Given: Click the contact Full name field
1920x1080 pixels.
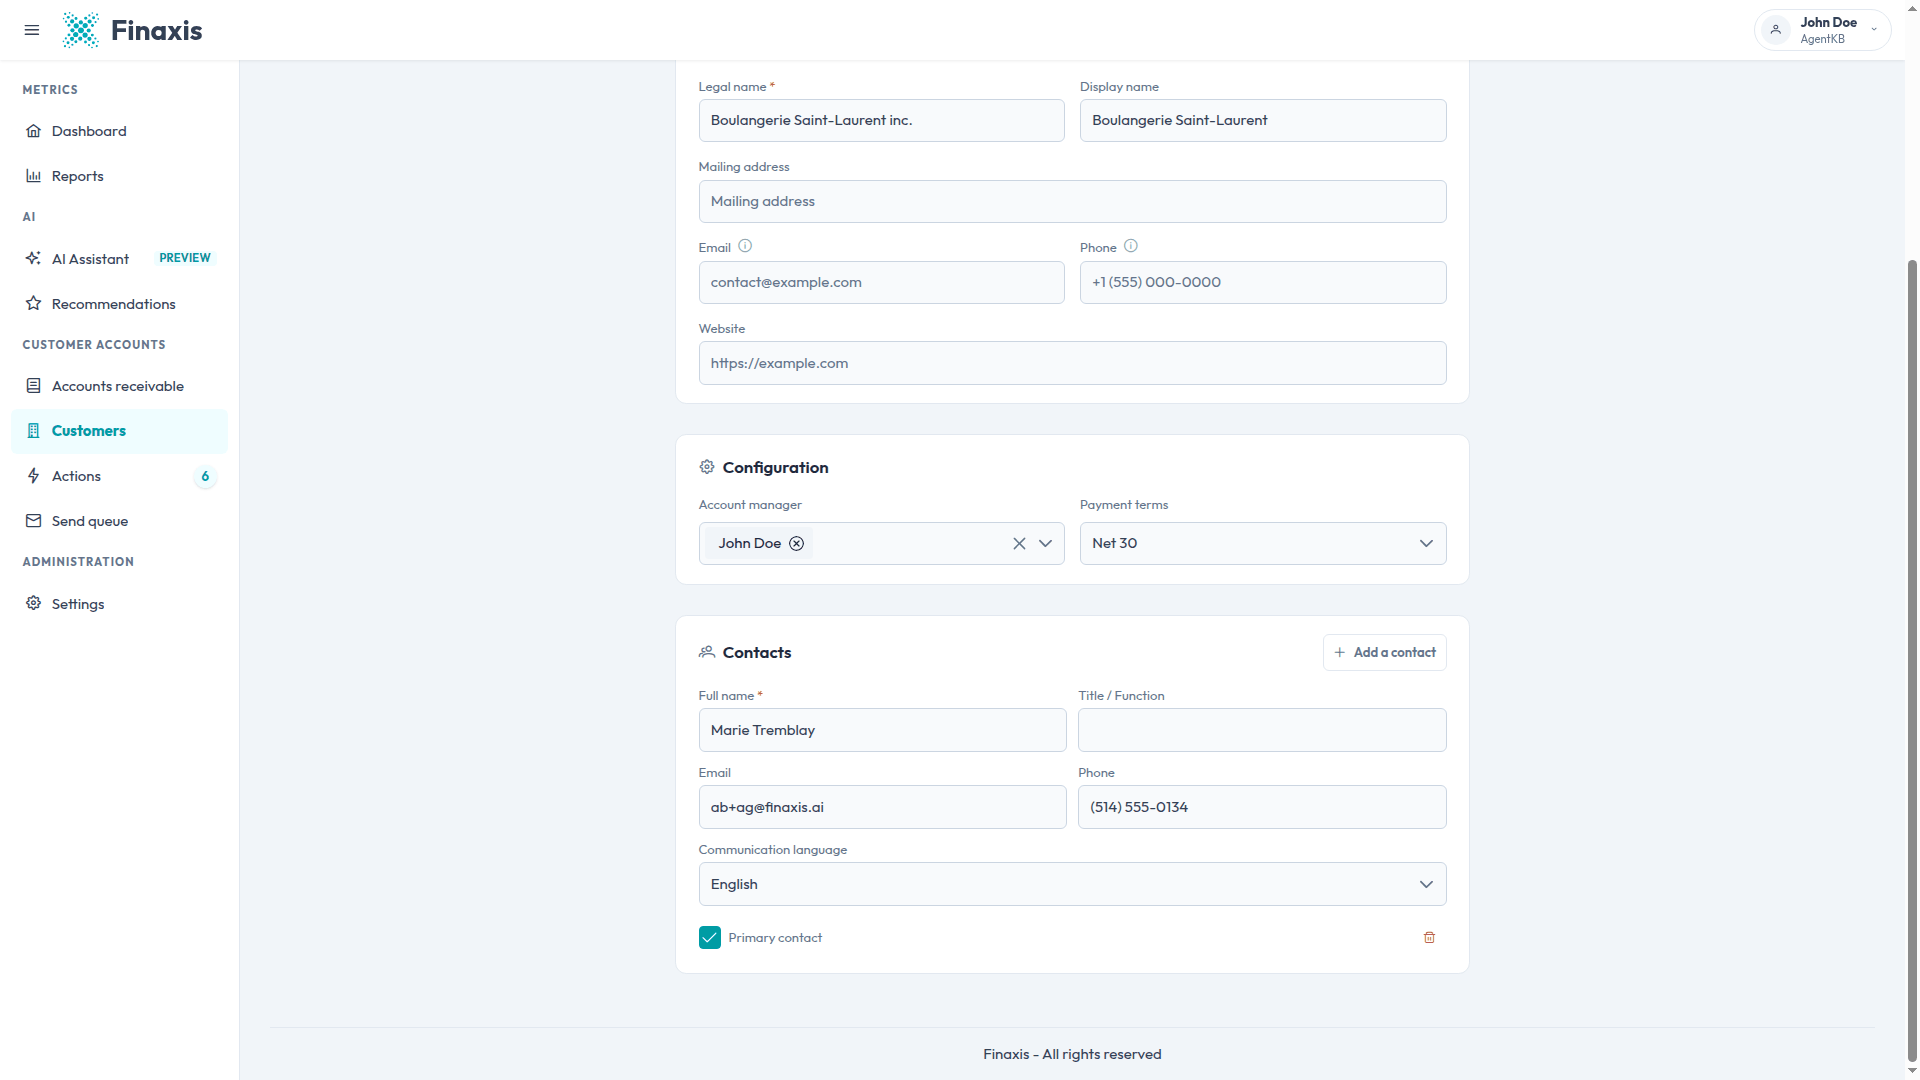Looking at the screenshot, I should coord(882,730).
